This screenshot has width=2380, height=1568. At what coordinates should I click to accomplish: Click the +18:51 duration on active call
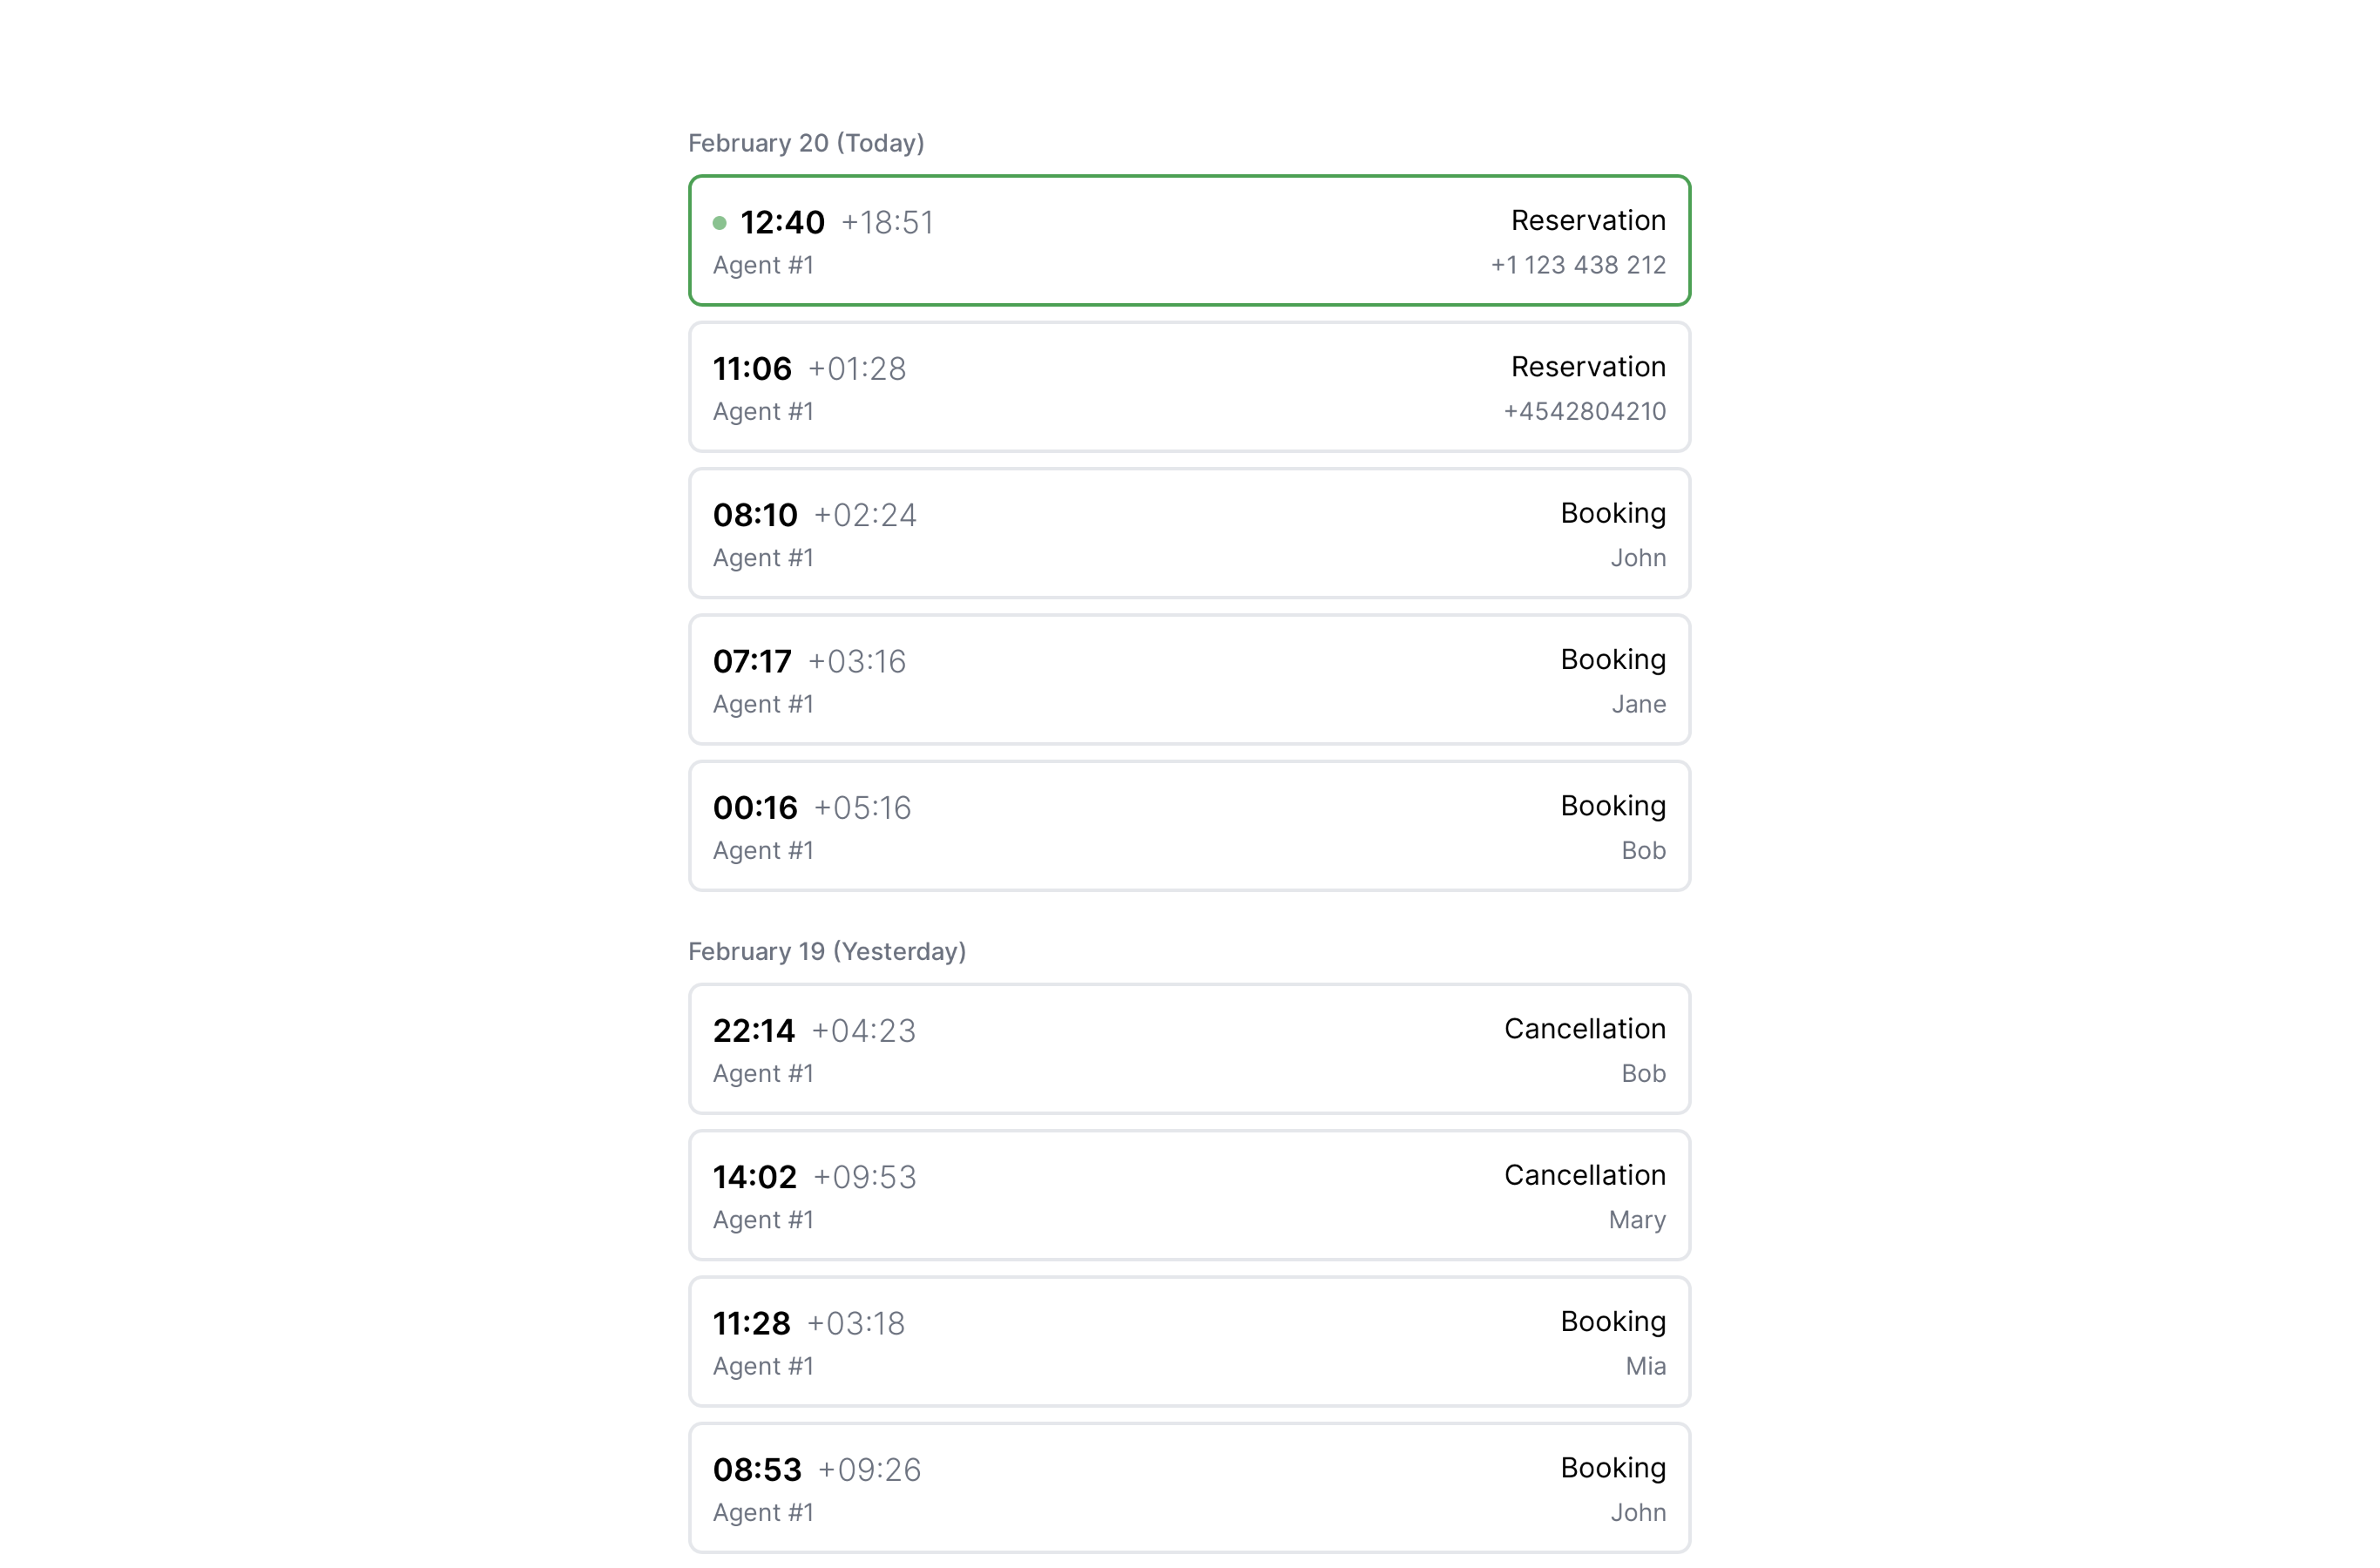pos(887,223)
